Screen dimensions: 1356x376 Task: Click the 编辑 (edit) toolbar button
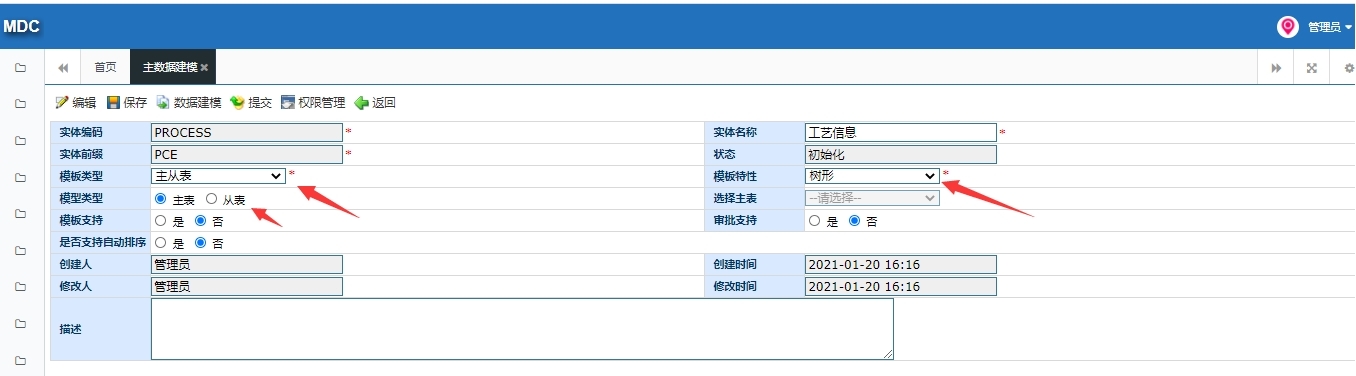pyautogui.click(x=76, y=102)
